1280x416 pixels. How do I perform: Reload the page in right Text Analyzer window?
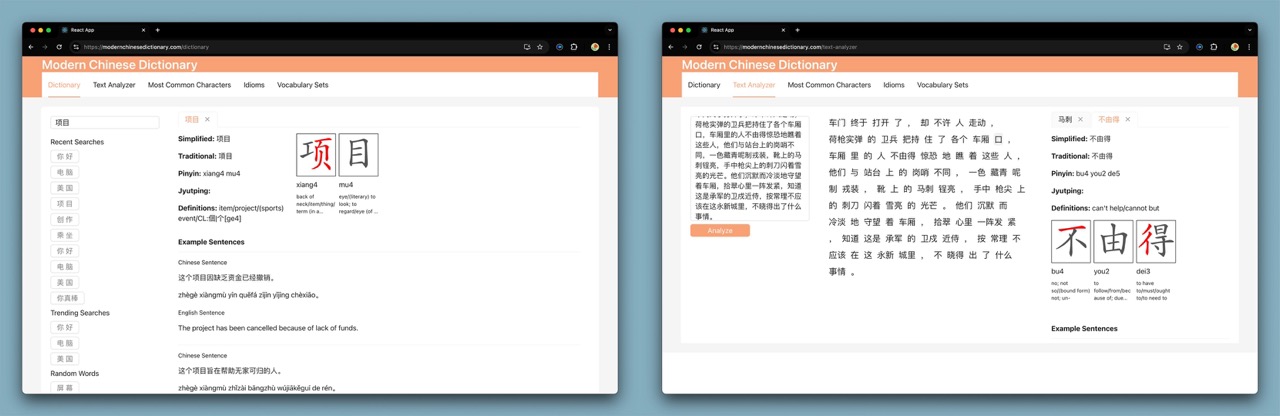click(699, 47)
